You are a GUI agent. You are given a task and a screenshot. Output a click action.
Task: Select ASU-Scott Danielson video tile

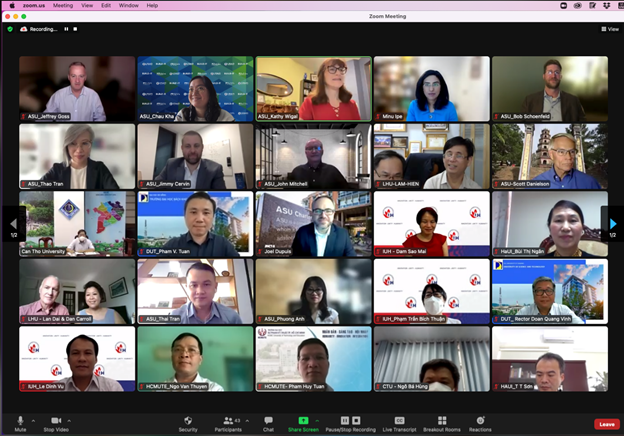(x=550, y=156)
